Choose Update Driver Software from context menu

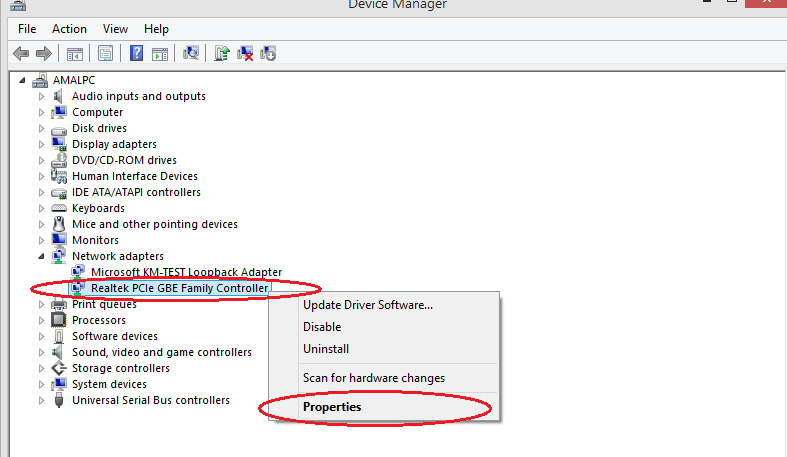(x=383, y=305)
